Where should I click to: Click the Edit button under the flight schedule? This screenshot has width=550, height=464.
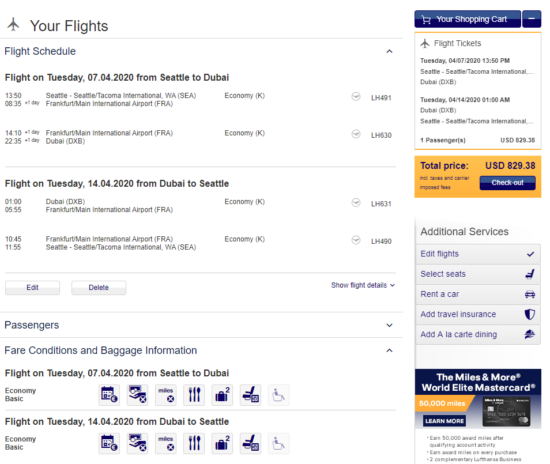pyautogui.click(x=32, y=288)
